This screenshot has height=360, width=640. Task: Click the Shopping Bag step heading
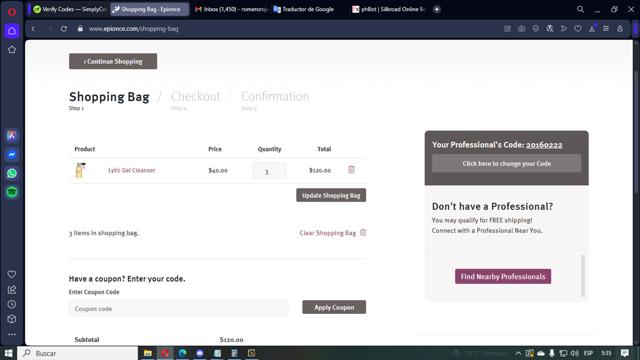[x=109, y=97]
